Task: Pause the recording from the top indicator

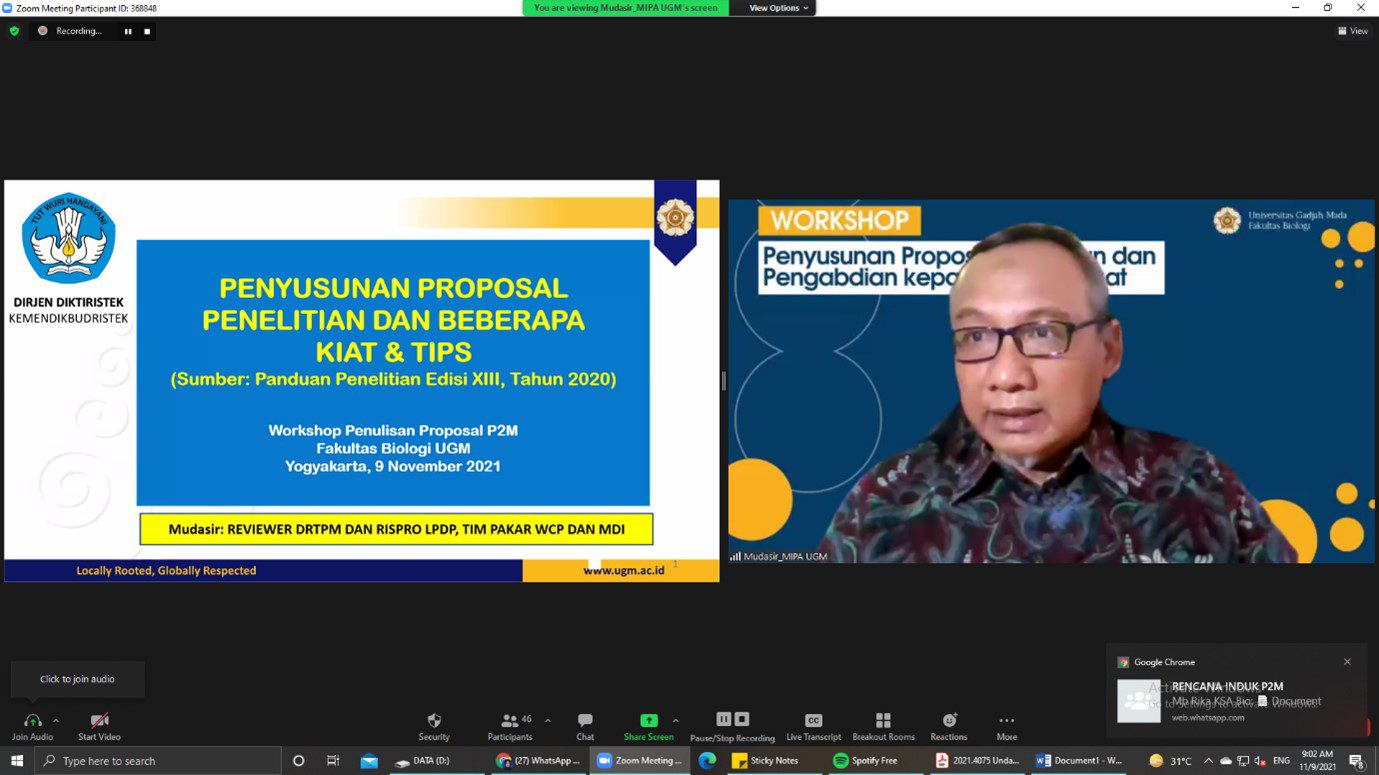Action: click(x=128, y=31)
